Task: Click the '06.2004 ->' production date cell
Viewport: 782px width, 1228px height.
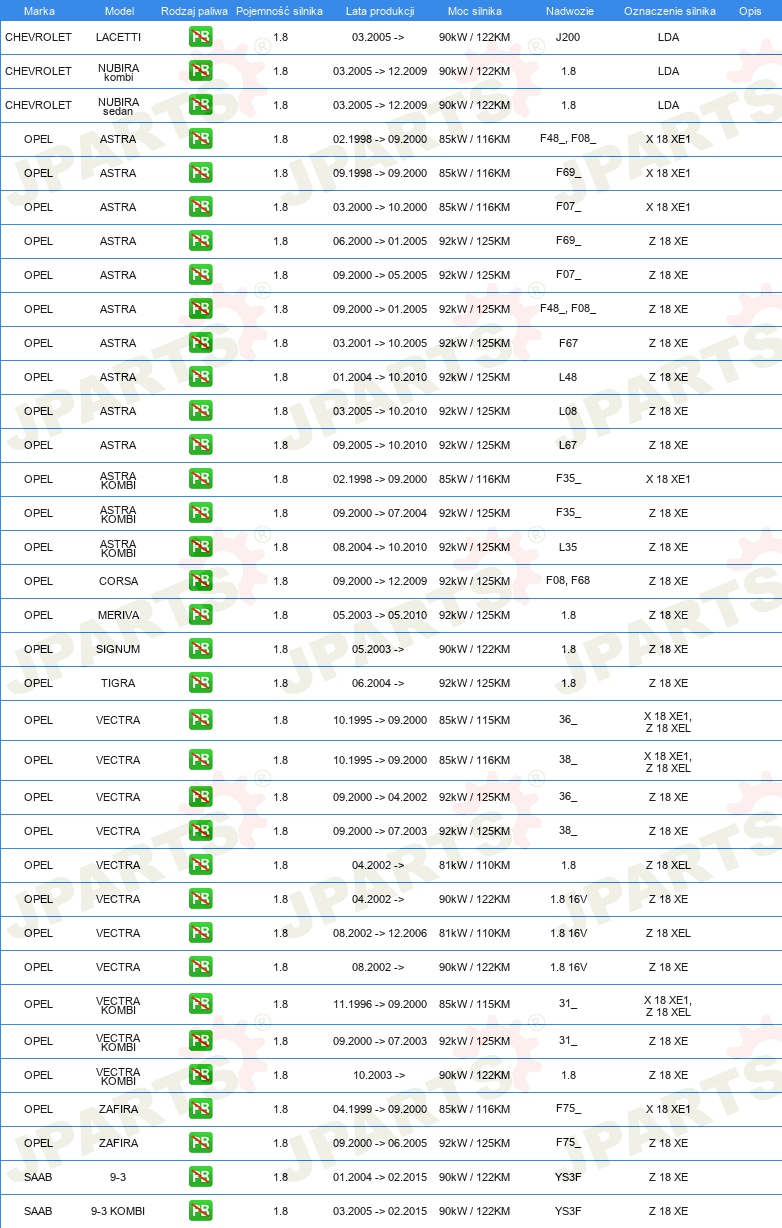Action: 380,683
